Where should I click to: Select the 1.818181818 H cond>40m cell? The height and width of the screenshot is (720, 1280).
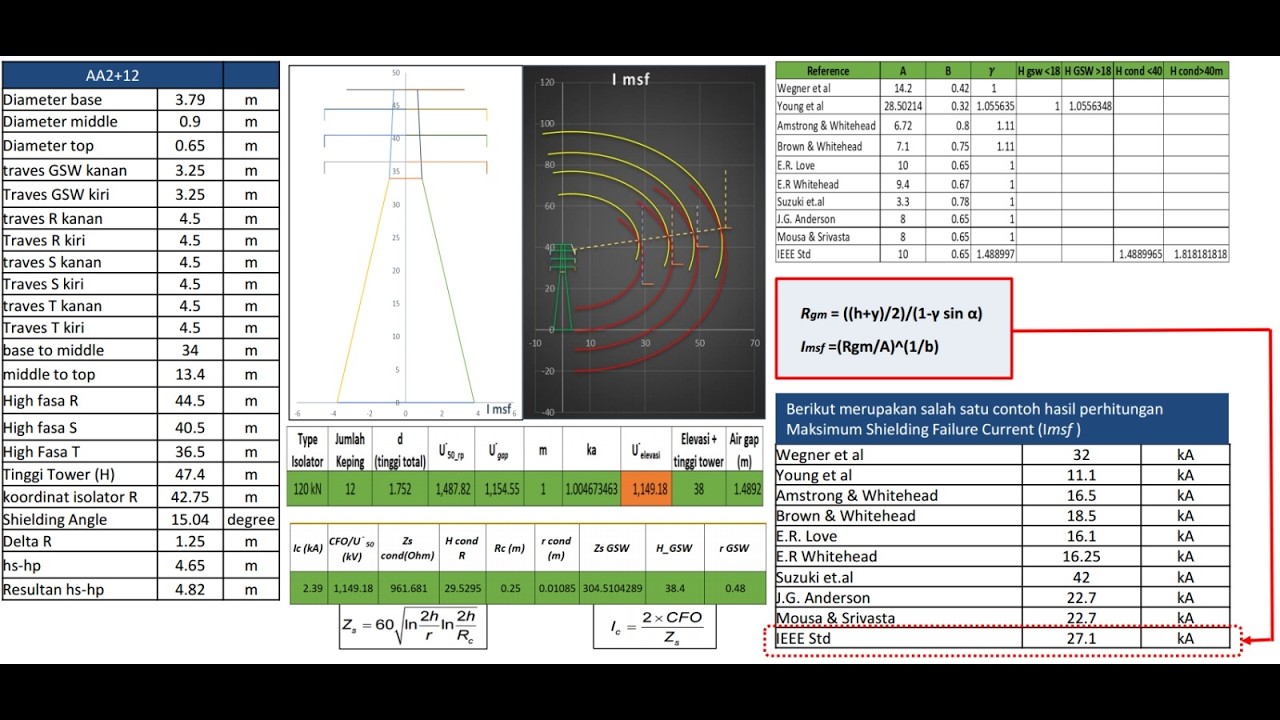pyautogui.click(x=1199, y=254)
